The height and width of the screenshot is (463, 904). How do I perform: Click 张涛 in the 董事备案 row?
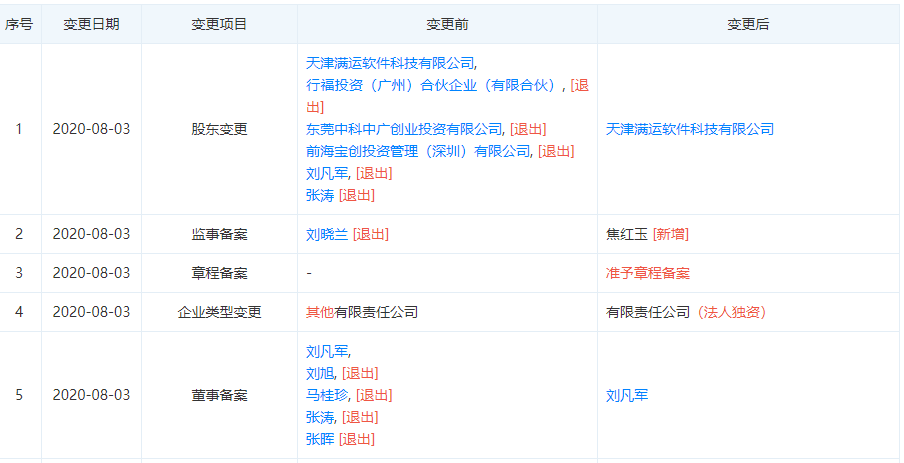(320, 417)
